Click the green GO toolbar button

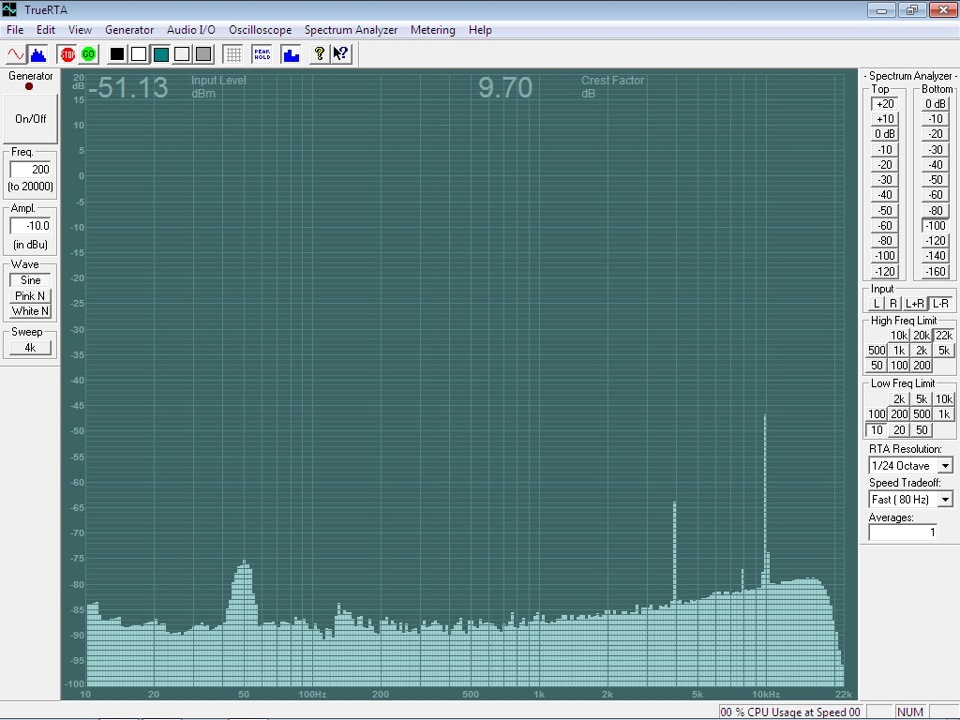coord(89,54)
